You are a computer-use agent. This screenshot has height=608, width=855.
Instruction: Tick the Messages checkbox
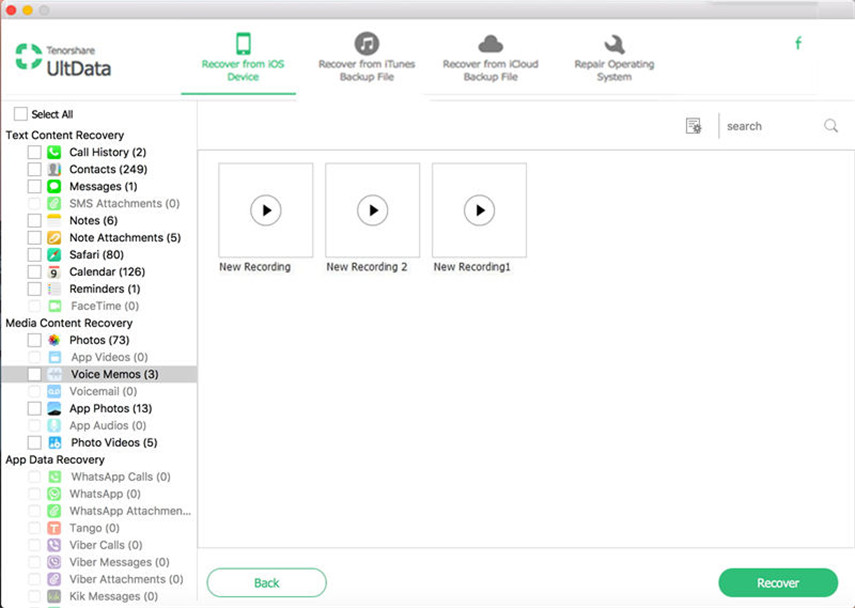pos(34,186)
